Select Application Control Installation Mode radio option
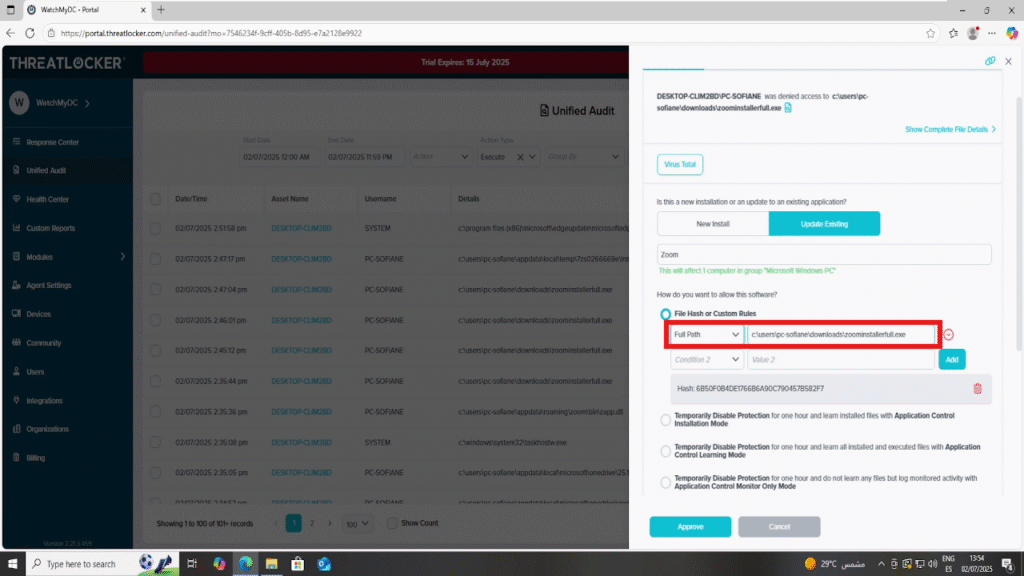Screen dimensions: 1024x576 (x=665, y=420)
